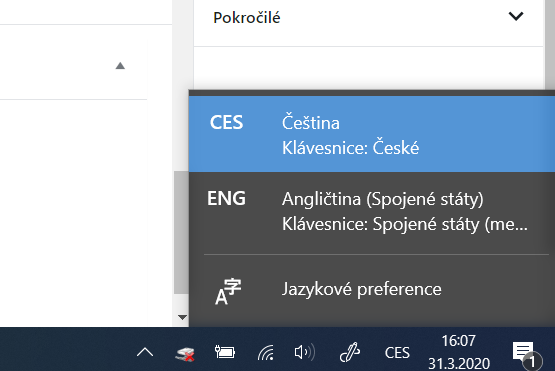Screen dimensions: 555x371
Task: Click the scrollbar at the right window edge
Action: click(550, 45)
